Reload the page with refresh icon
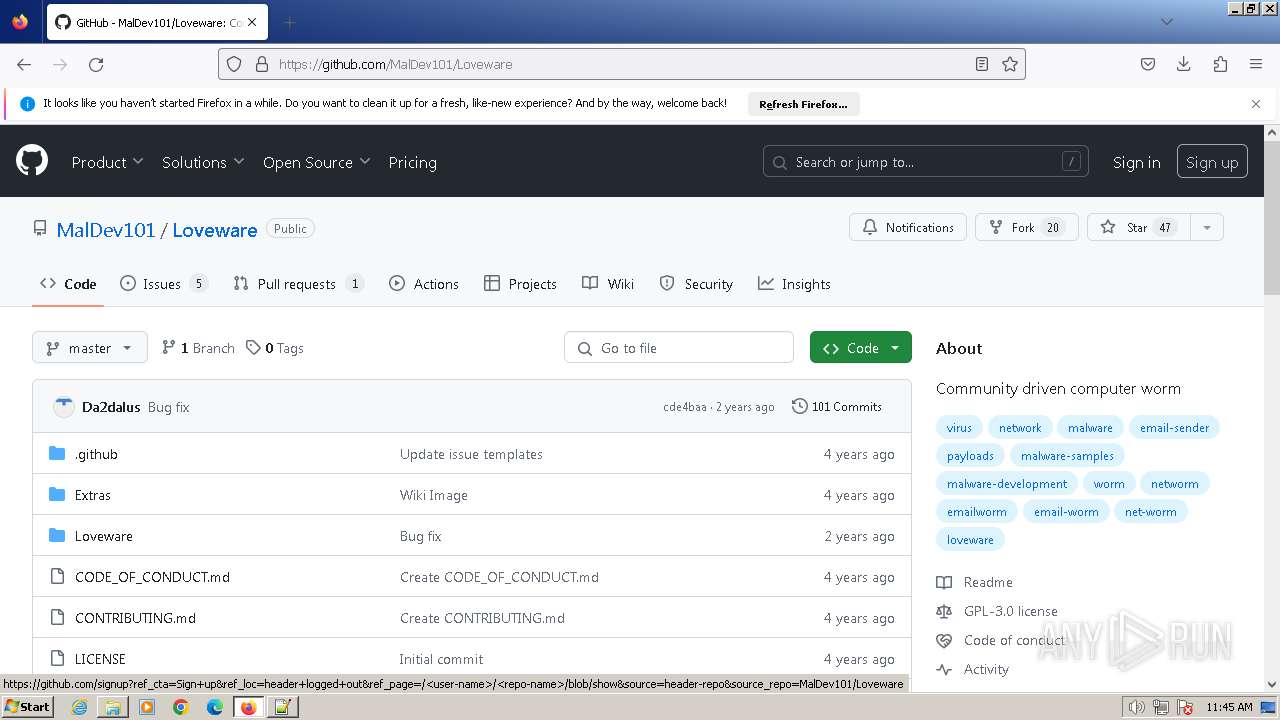 96,64
